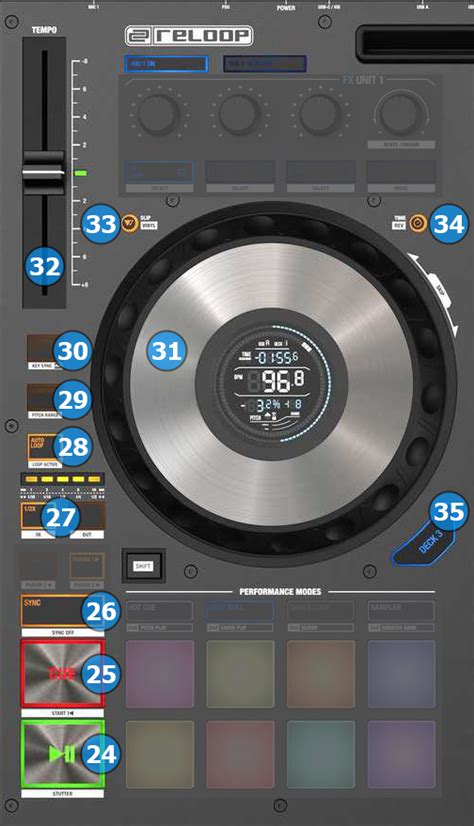Toggle the AUTO LOOP button

(45, 447)
